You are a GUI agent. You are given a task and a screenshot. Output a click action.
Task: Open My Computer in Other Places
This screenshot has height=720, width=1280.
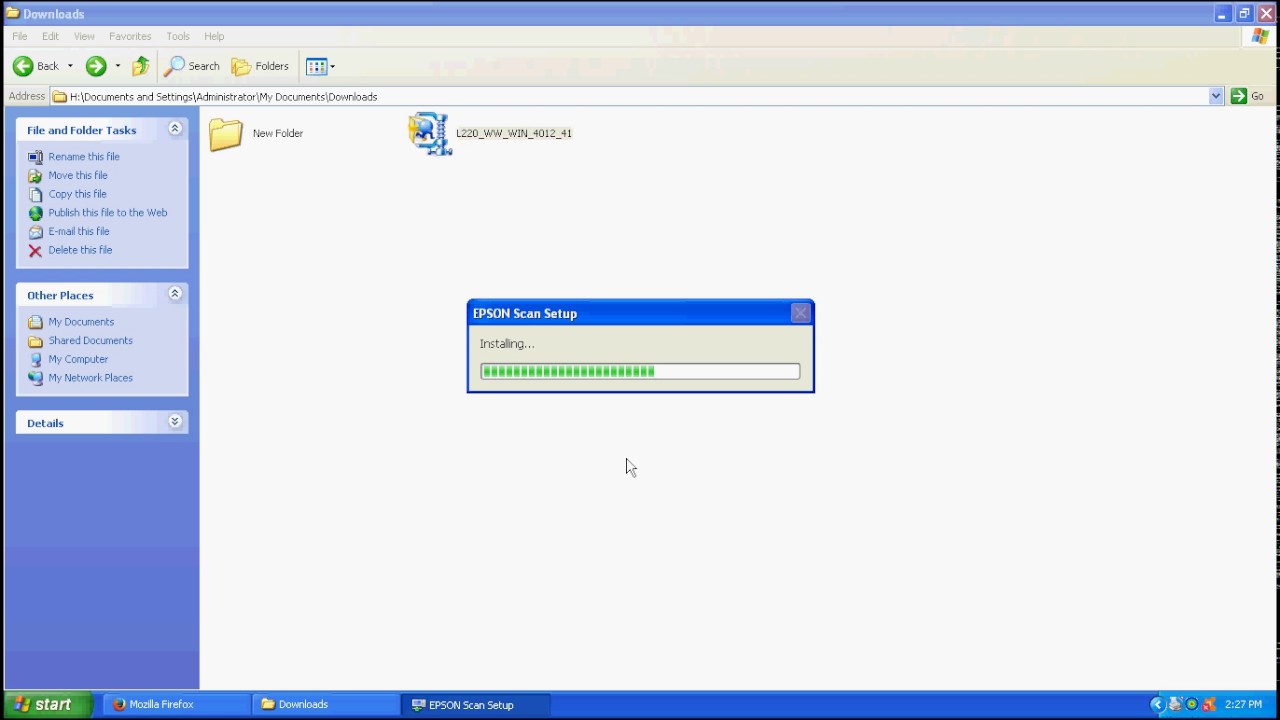(x=78, y=359)
